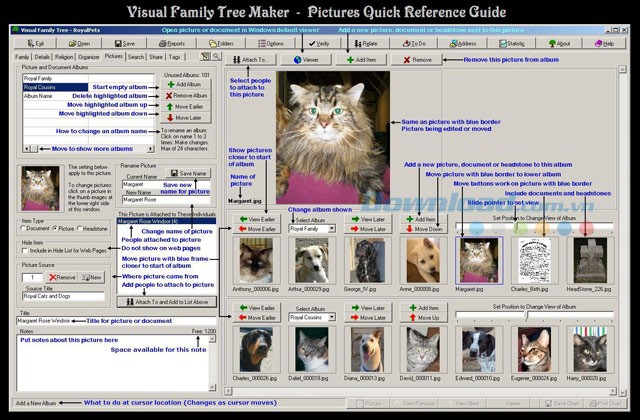Click the New Name input field
Viewport: 640px width, 420px height.
coord(166,200)
